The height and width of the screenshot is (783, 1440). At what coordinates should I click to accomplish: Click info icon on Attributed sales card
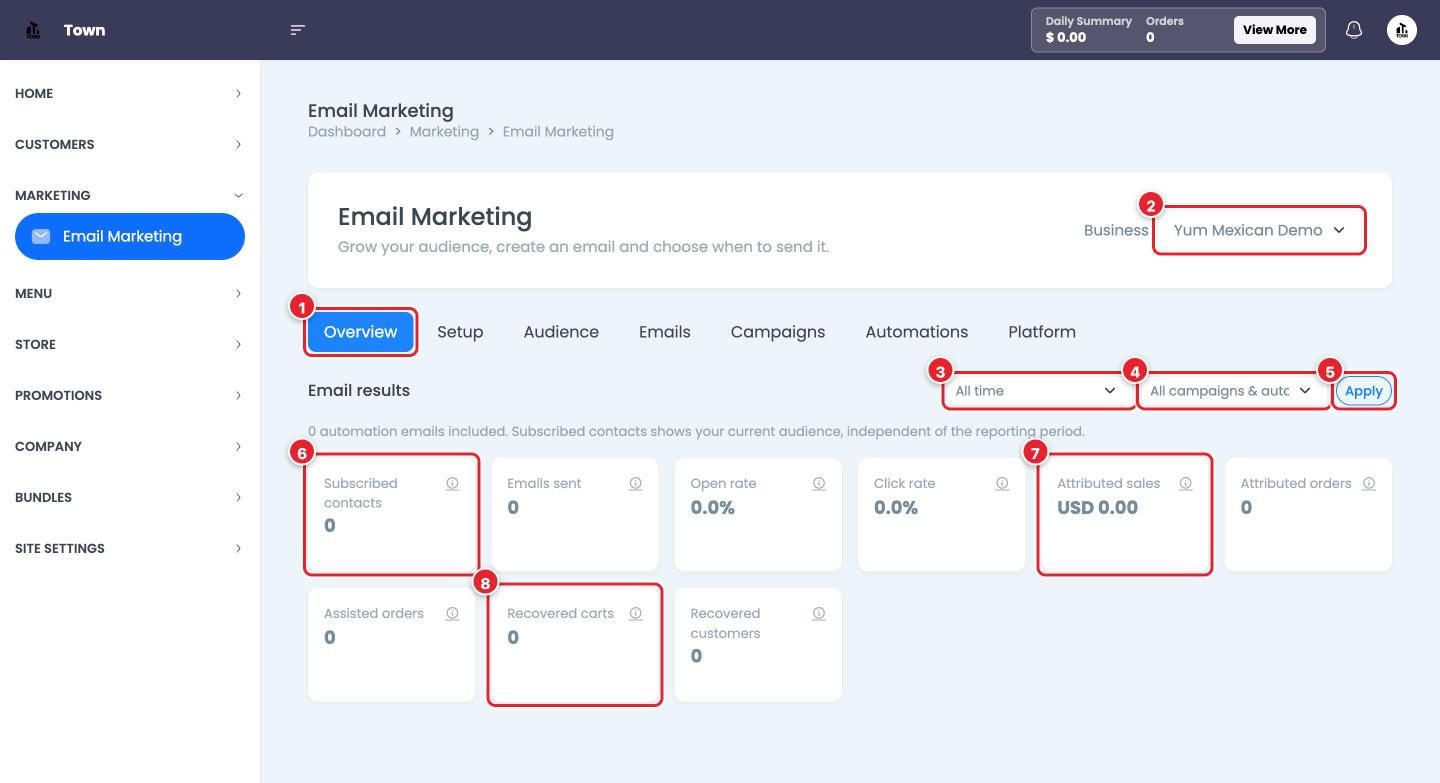tap(1185, 483)
